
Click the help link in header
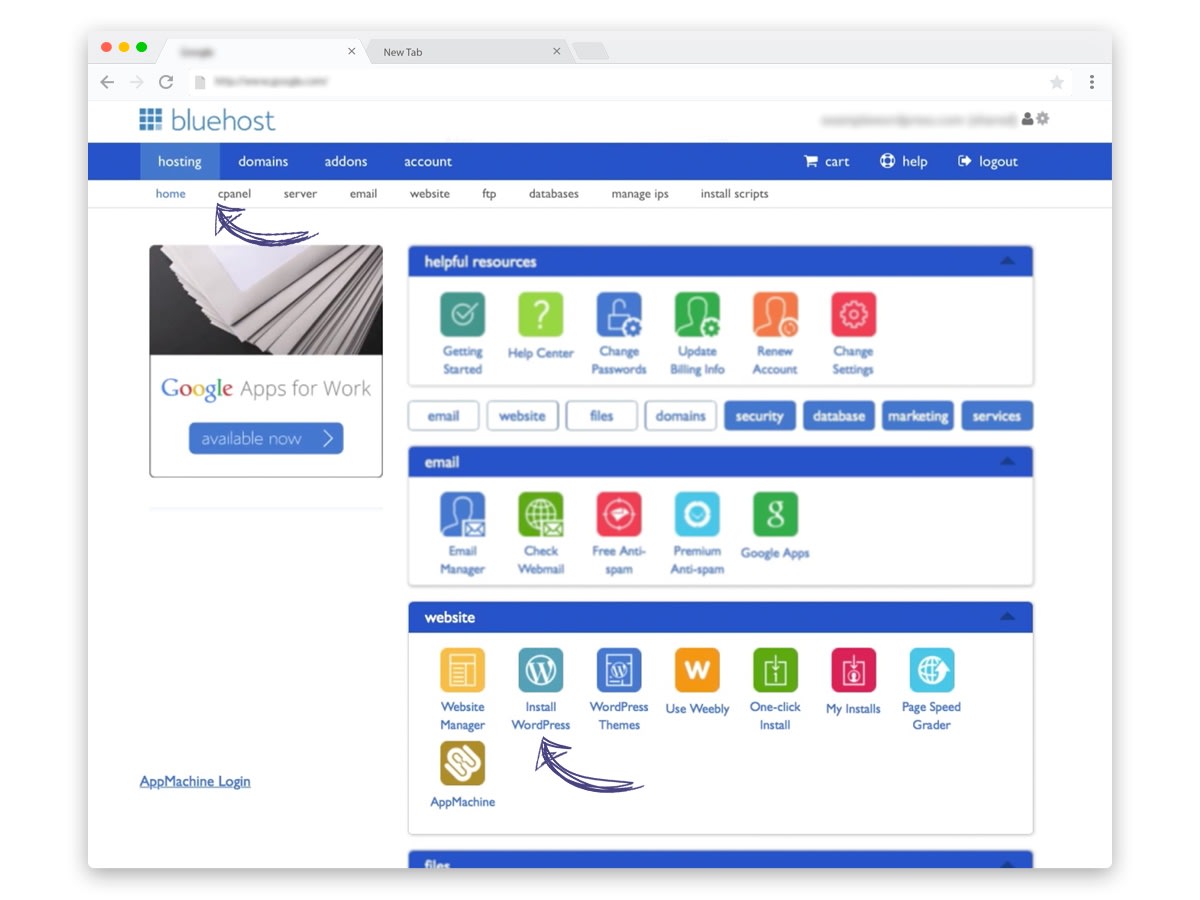click(x=903, y=161)
